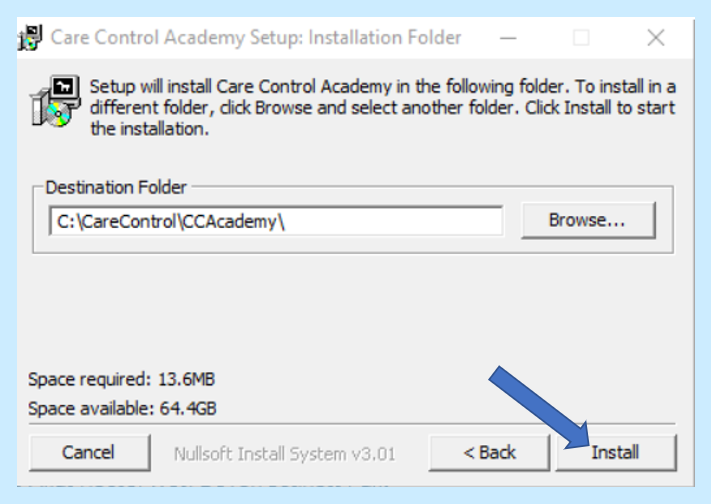
Task: Click the window title text "Installation Folder"
Action: click(385, 38)
